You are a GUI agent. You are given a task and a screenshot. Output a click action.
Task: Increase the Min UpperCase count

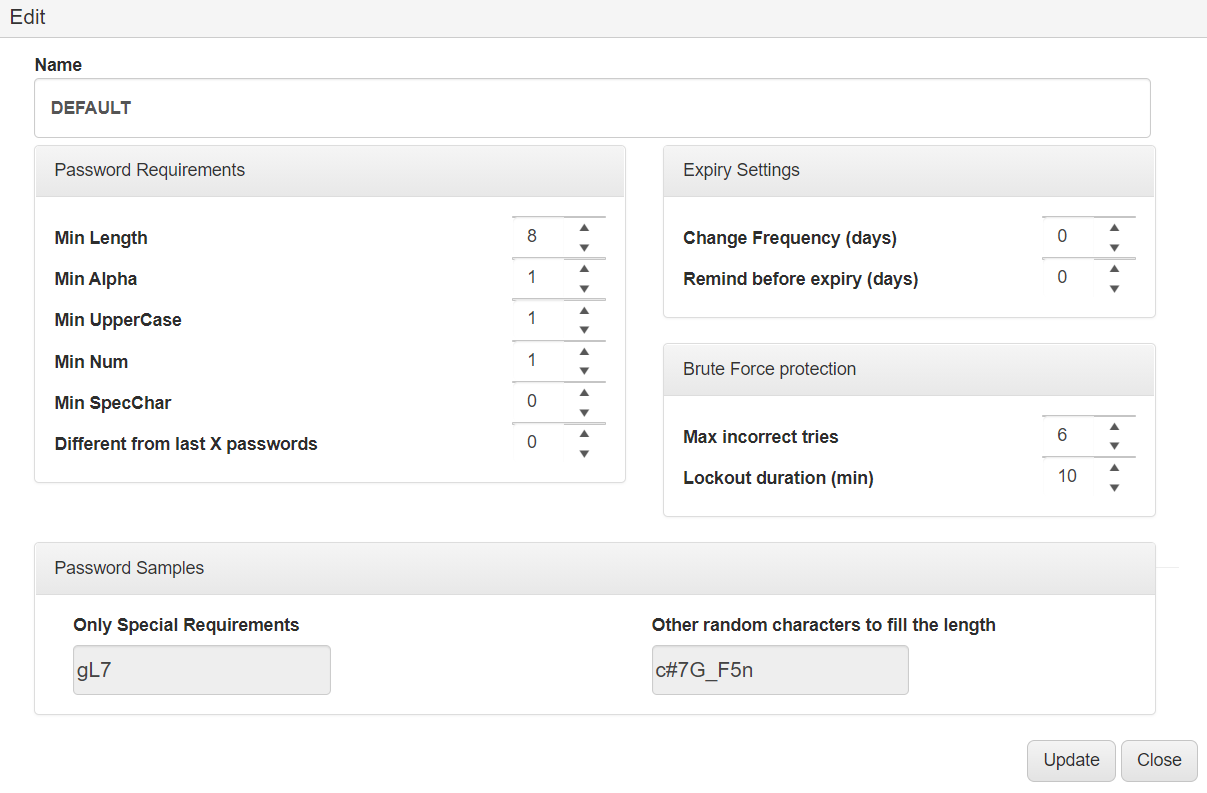coord(584,310)
